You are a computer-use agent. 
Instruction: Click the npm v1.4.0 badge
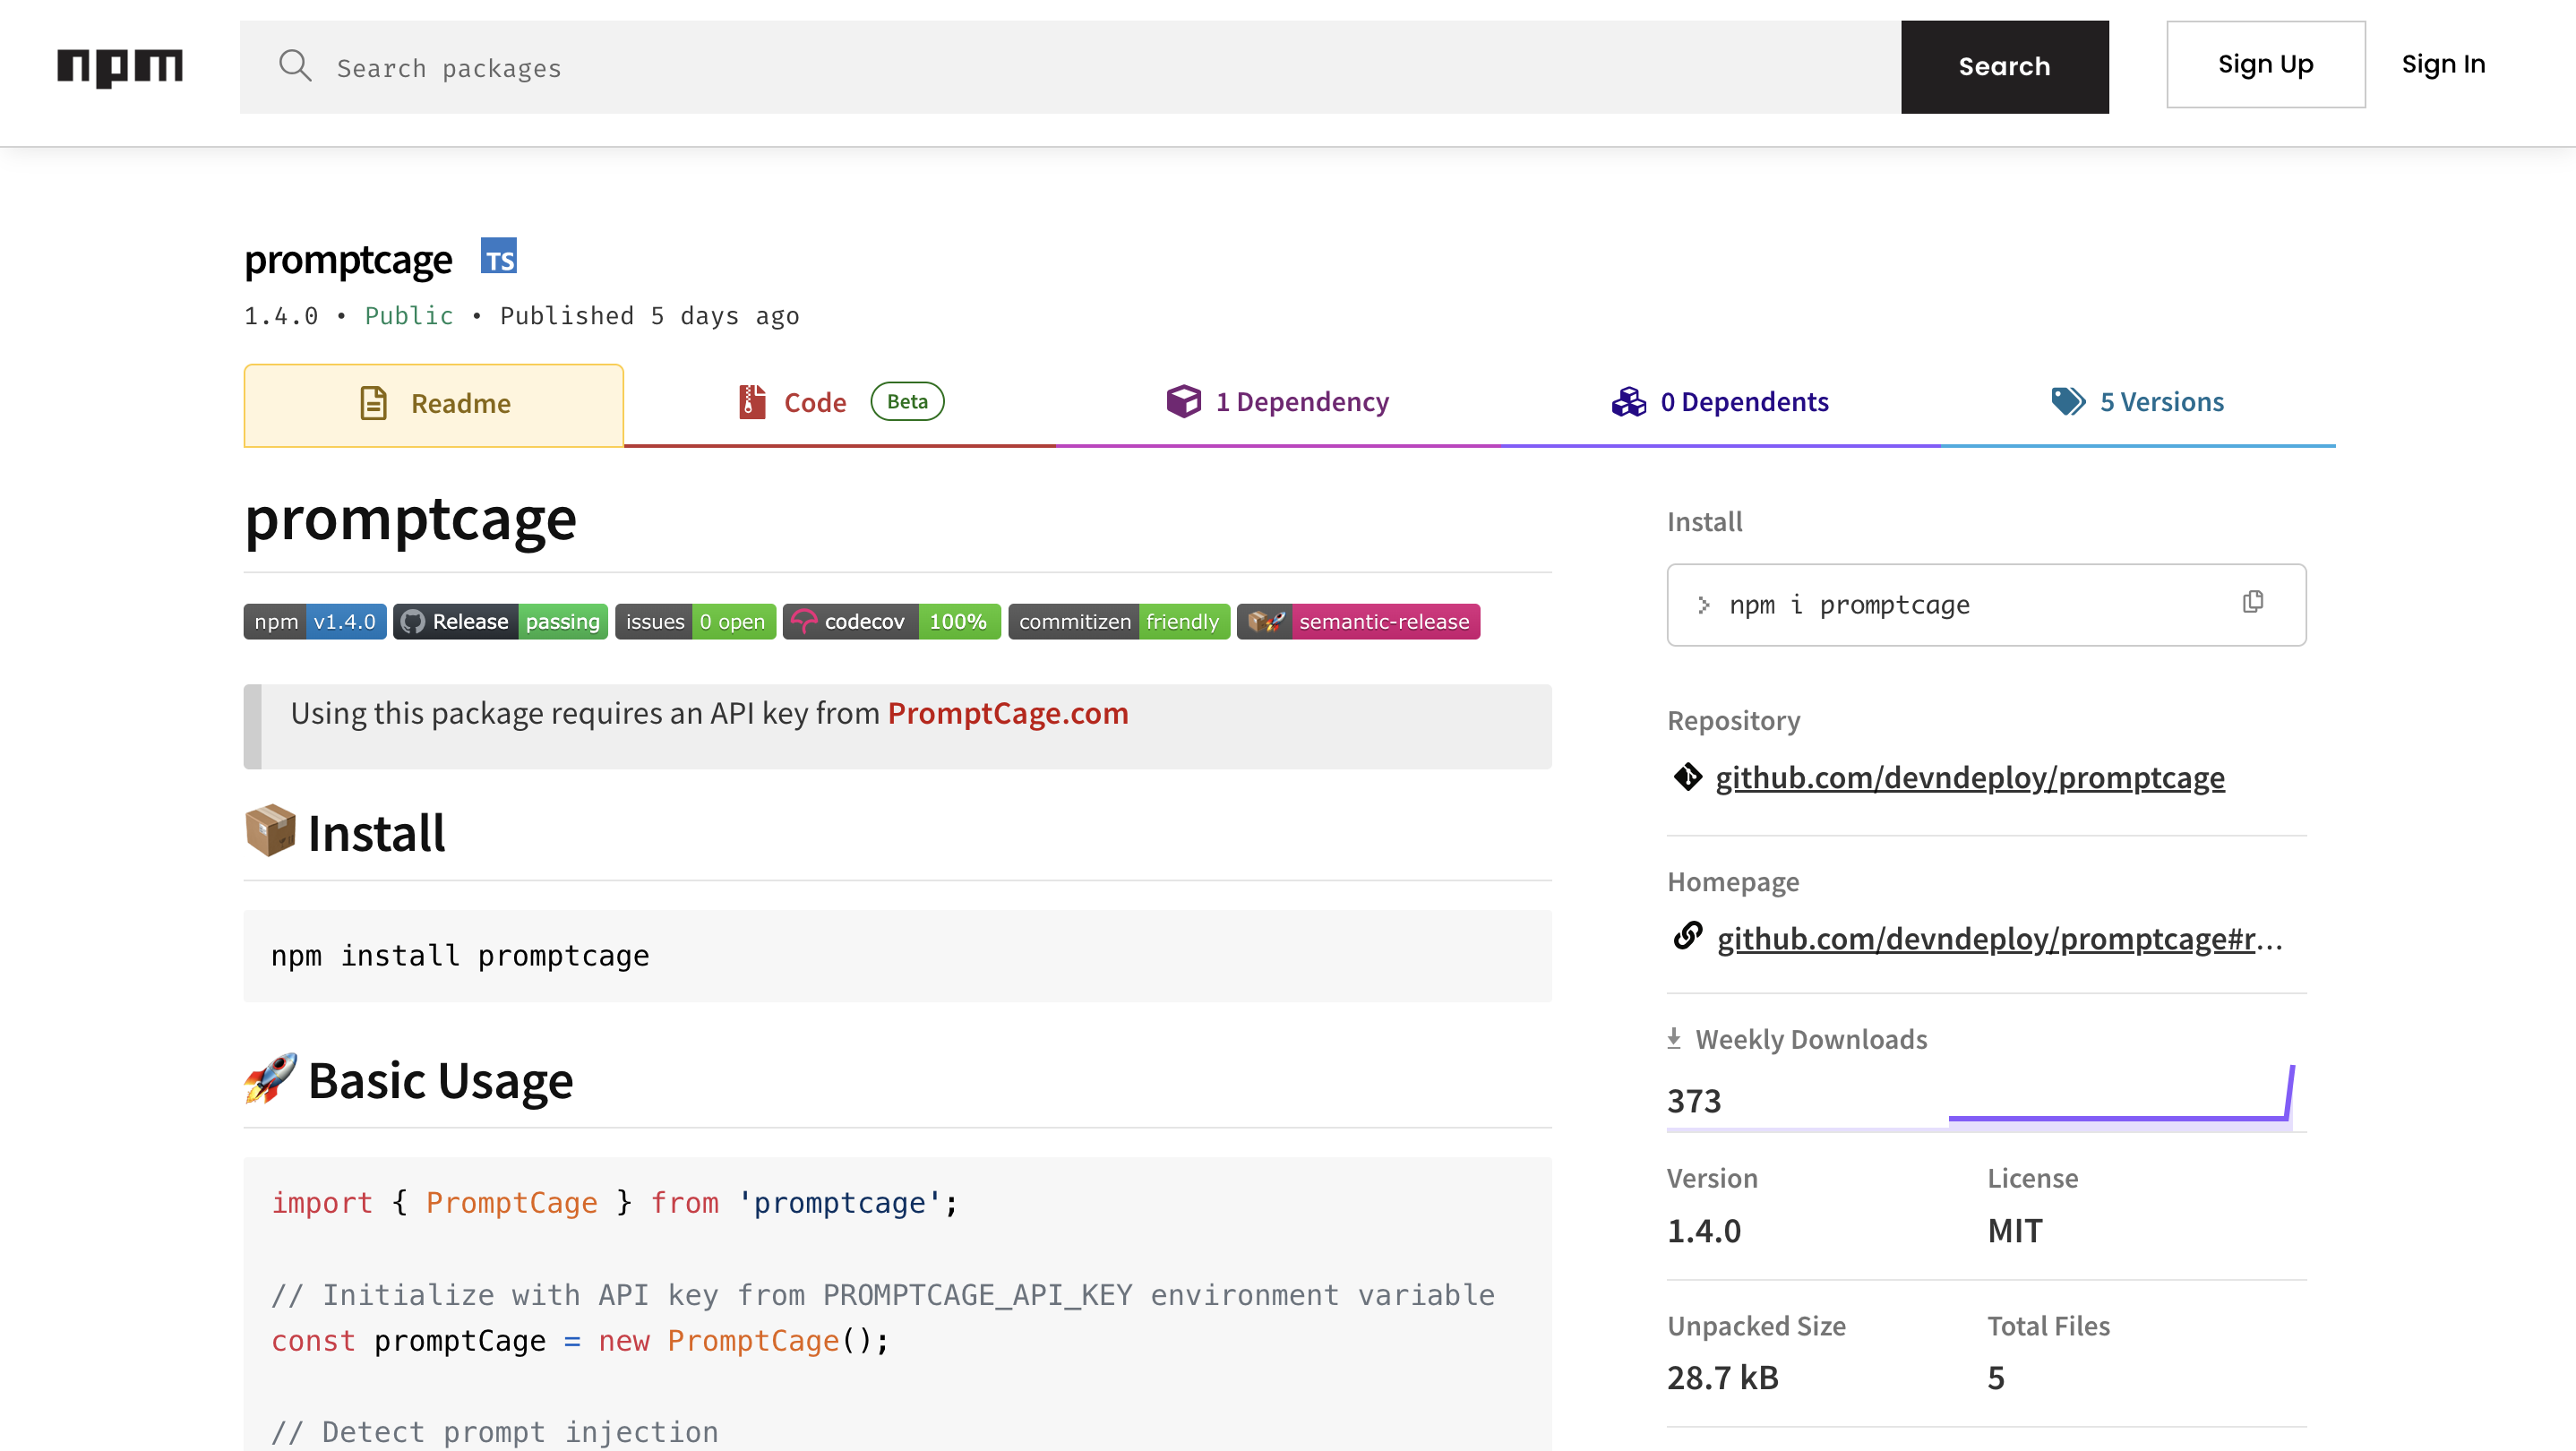(314, 622)
